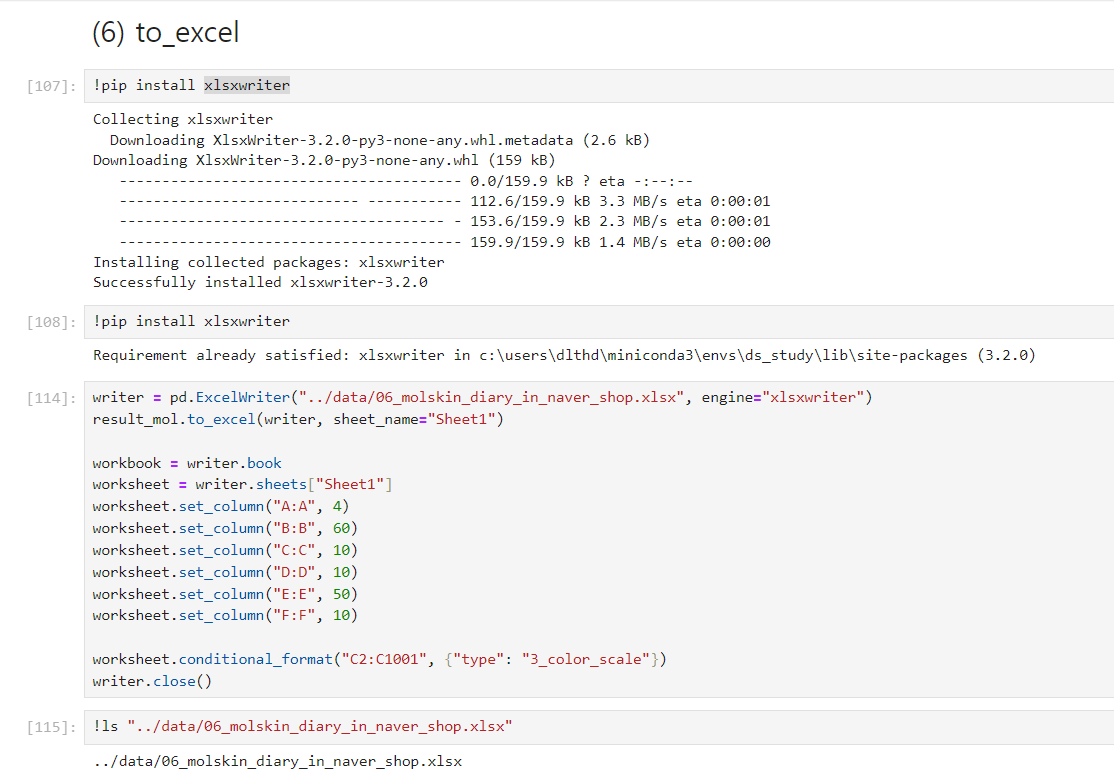
Task: Click the set_column("F:F", 10) line
Action: pyautogui.click(x=225, y=615)
